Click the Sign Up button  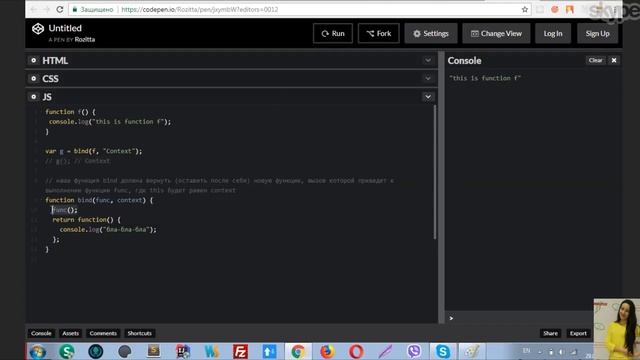tap(597, 33)
